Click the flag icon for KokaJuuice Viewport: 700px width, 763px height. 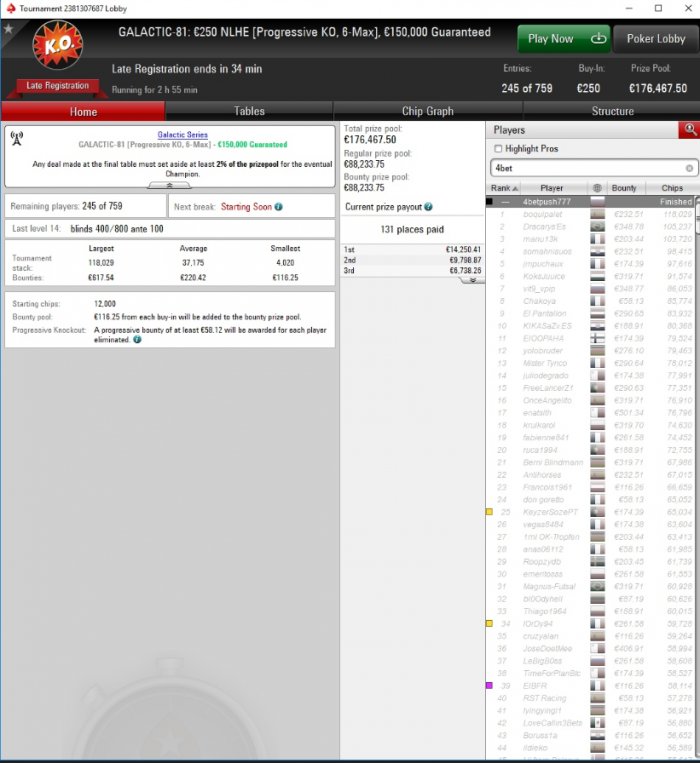tap(597, 276)
